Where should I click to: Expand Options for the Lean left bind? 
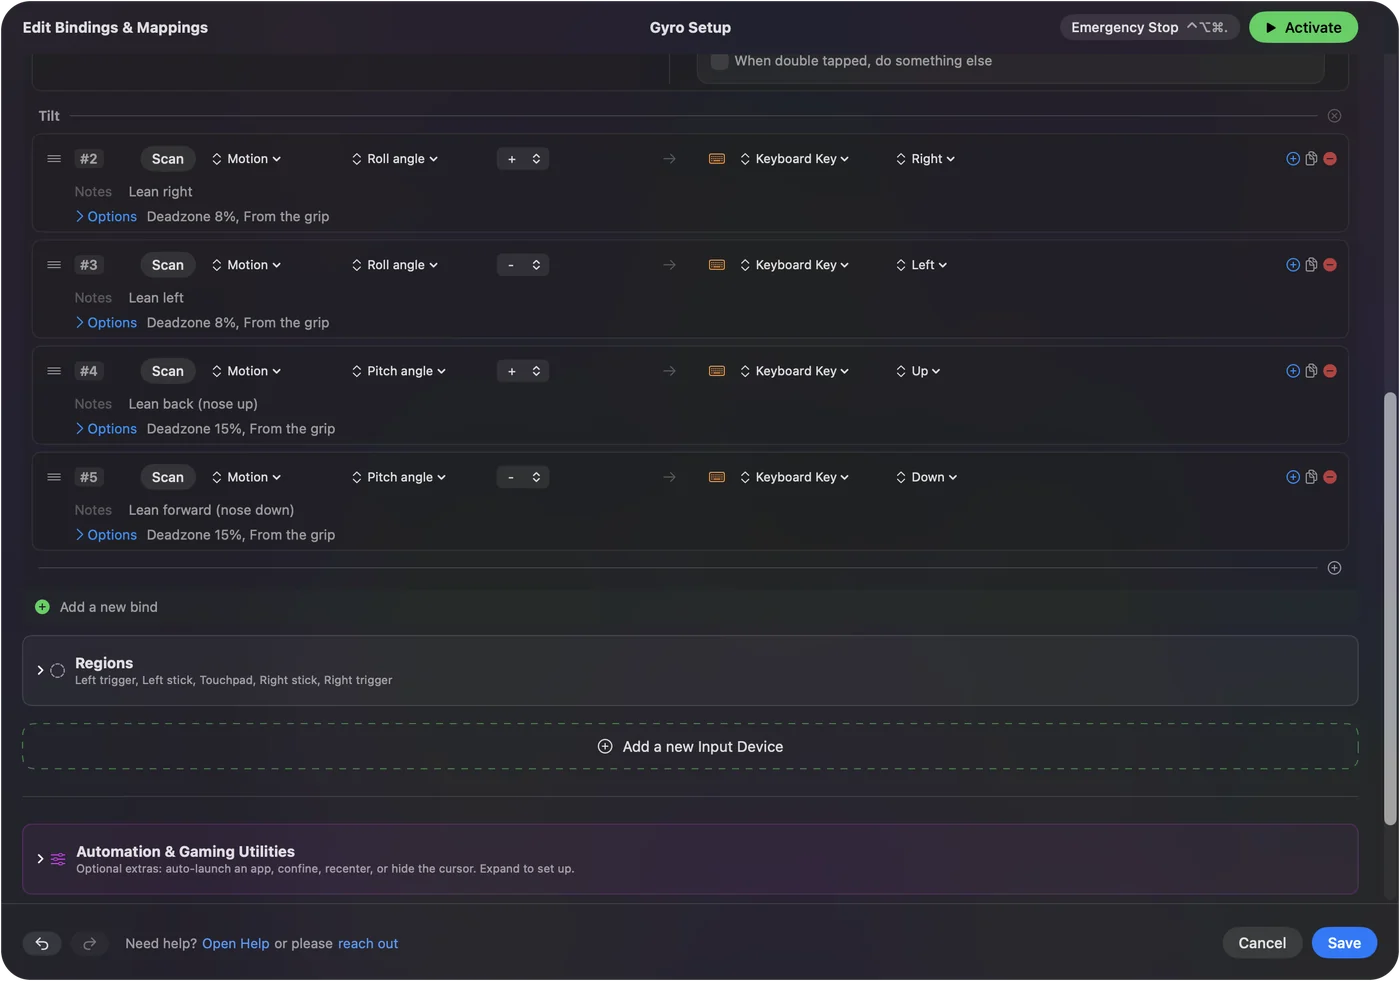(106, 323)
